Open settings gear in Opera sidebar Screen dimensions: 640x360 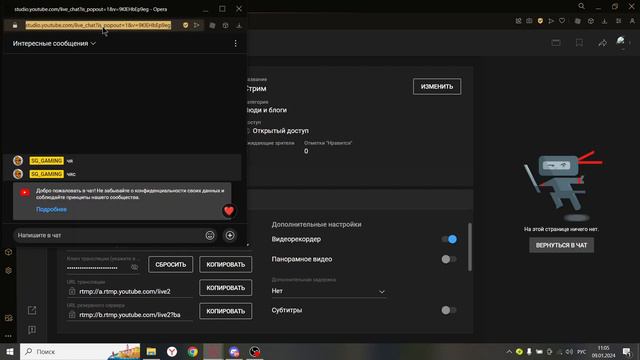pyautogui.click(x=8, y=271)
